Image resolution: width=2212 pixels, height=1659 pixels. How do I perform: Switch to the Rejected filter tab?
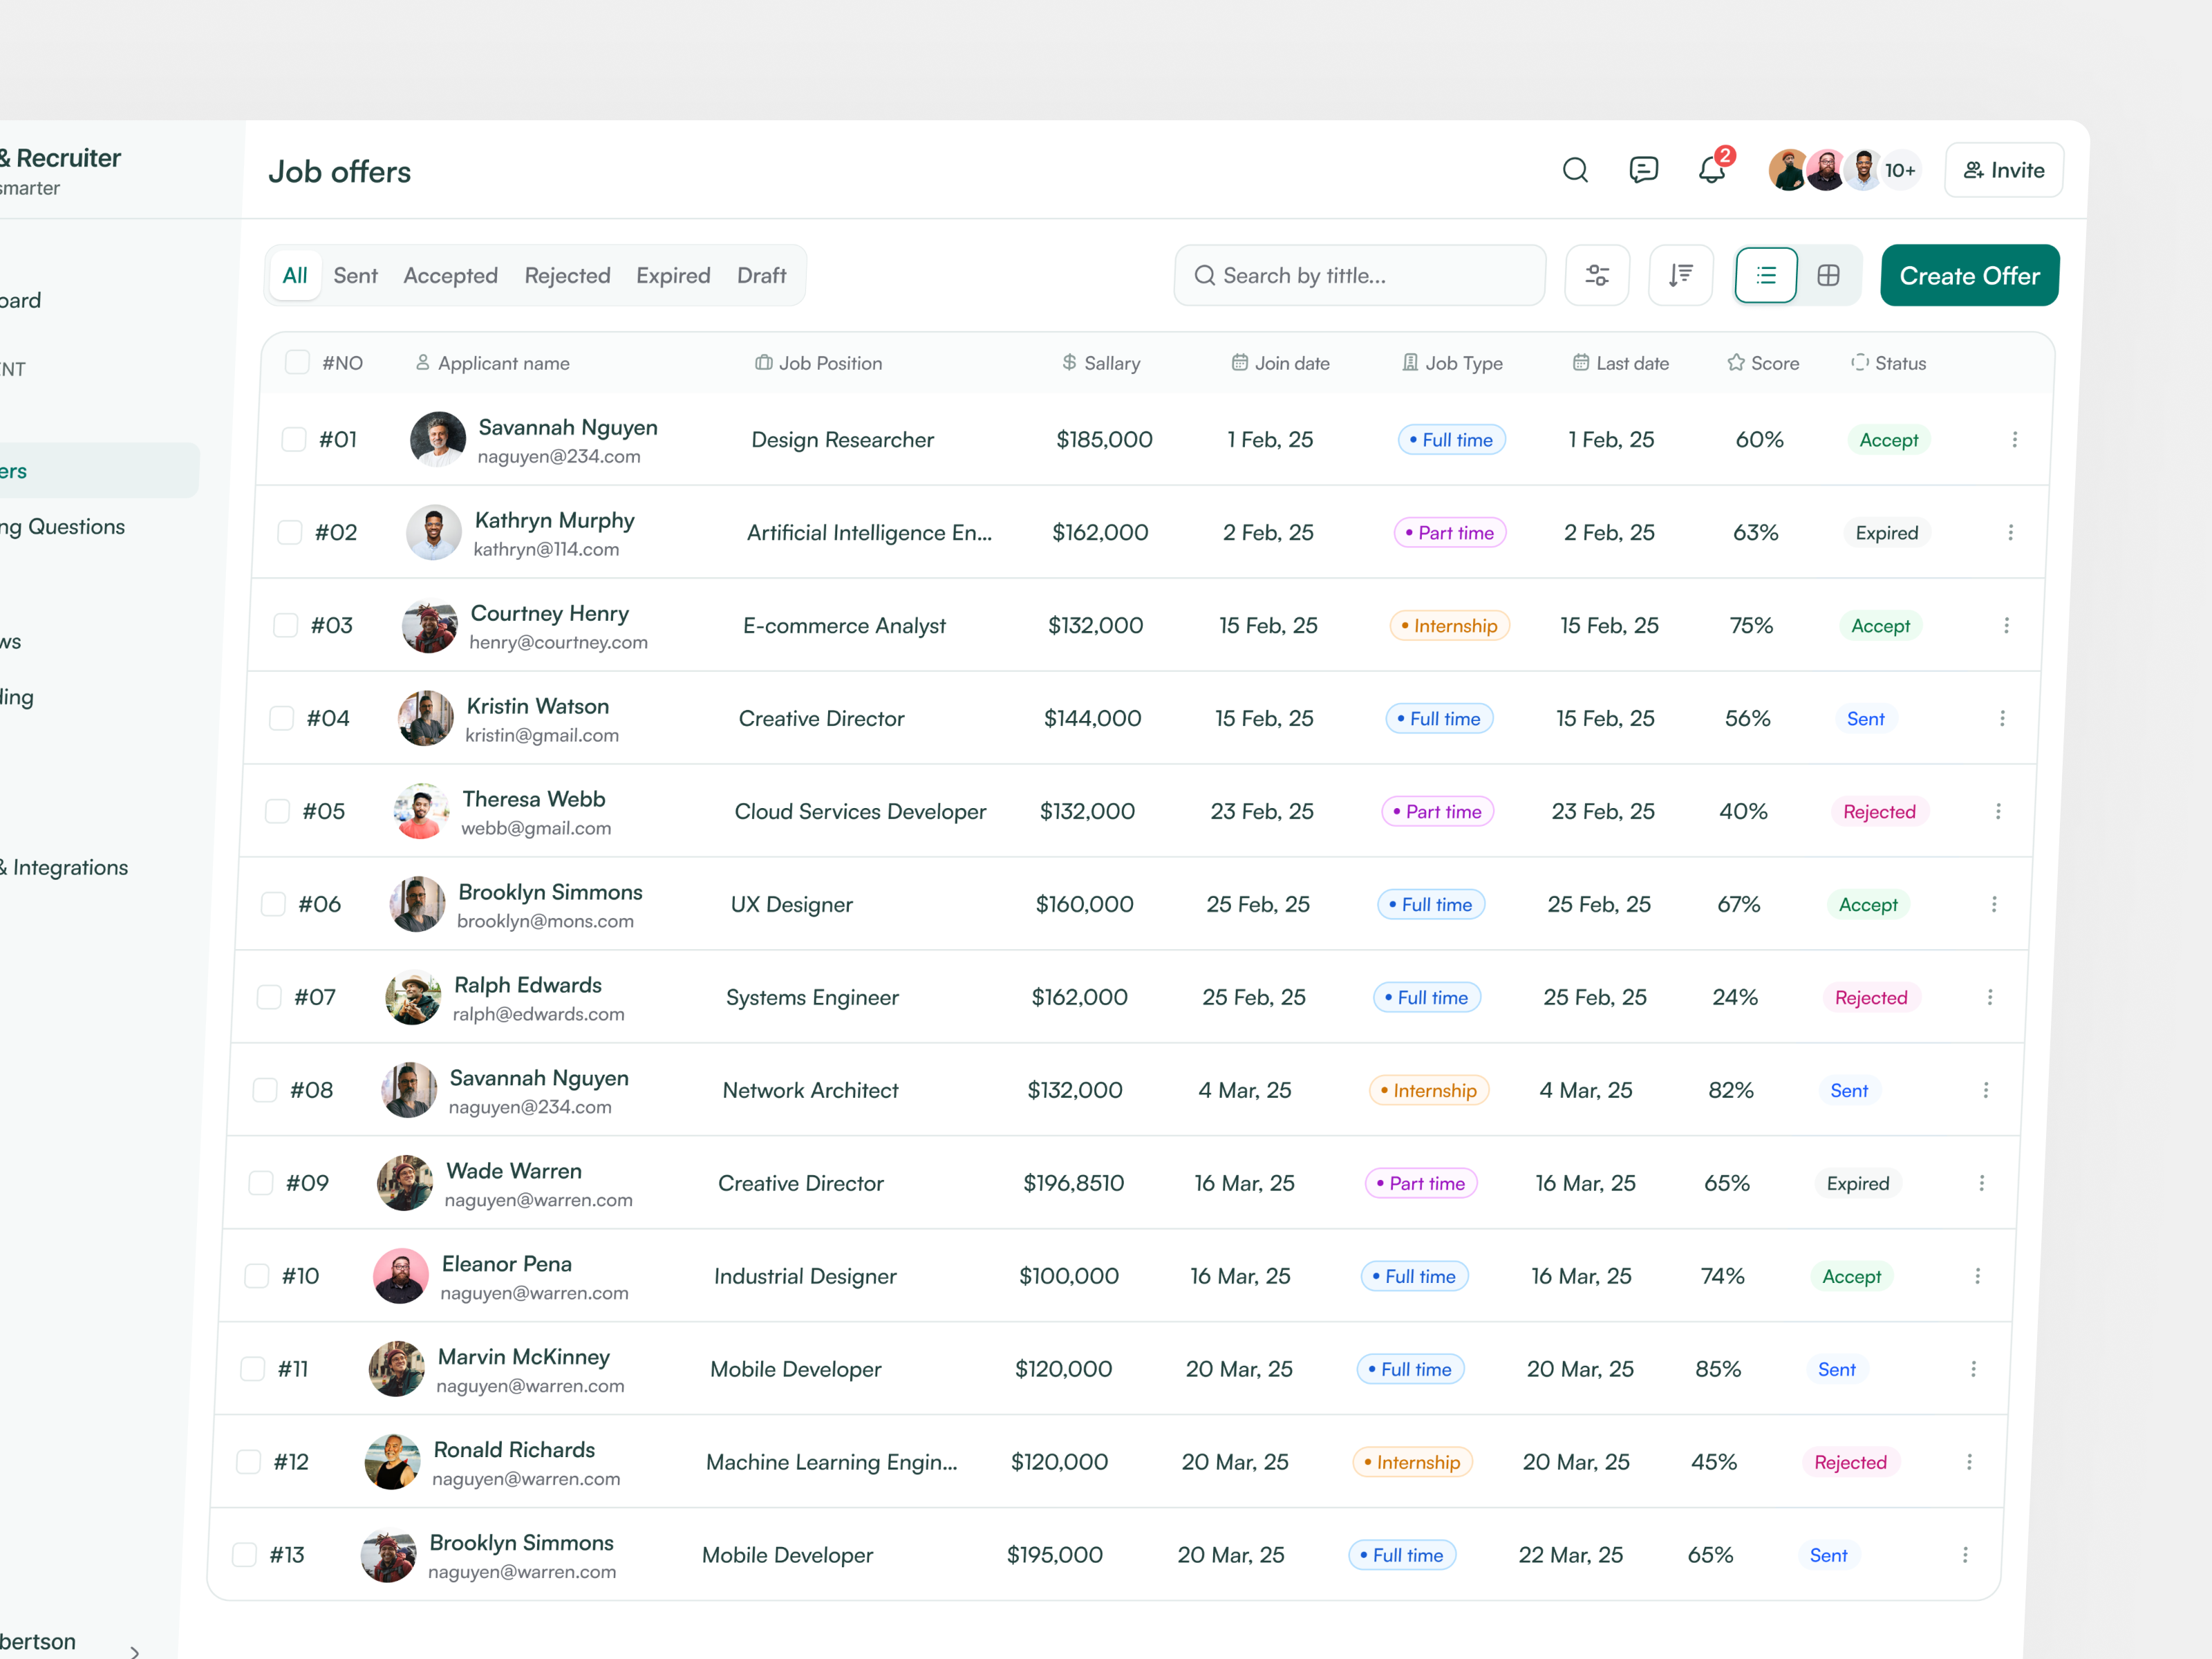(567, 275)
